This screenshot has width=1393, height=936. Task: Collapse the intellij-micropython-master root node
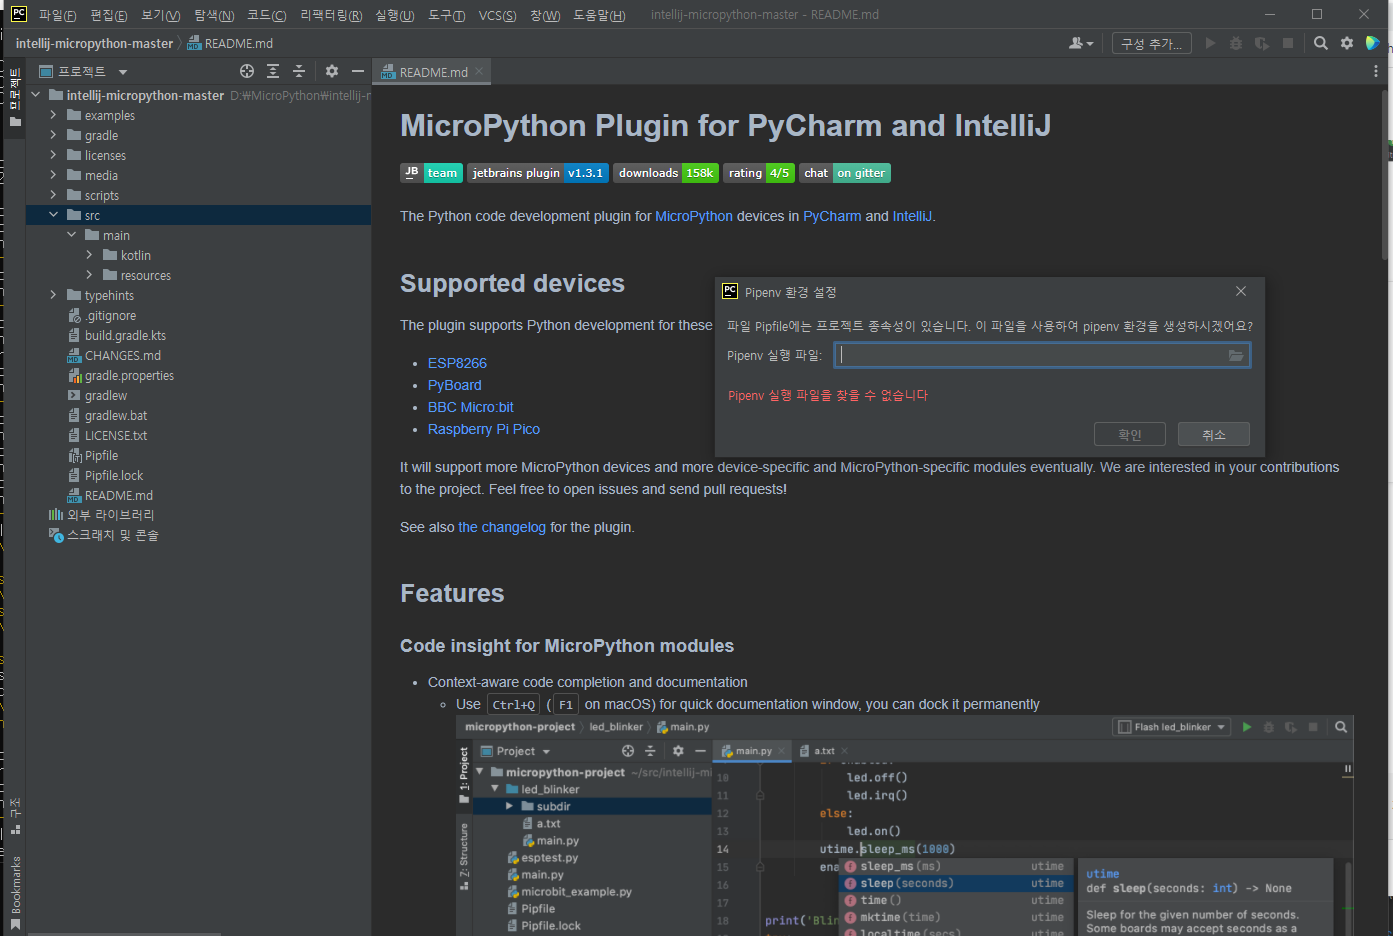(36, 95)
